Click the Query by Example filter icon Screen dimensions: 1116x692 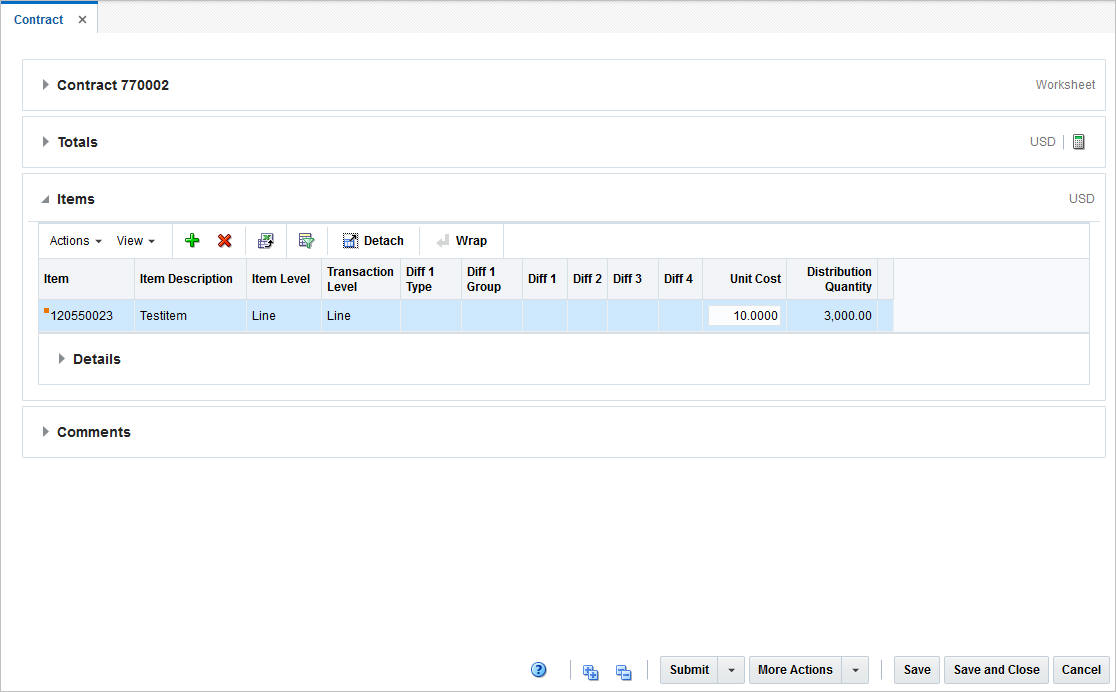(x=307, y=241)
